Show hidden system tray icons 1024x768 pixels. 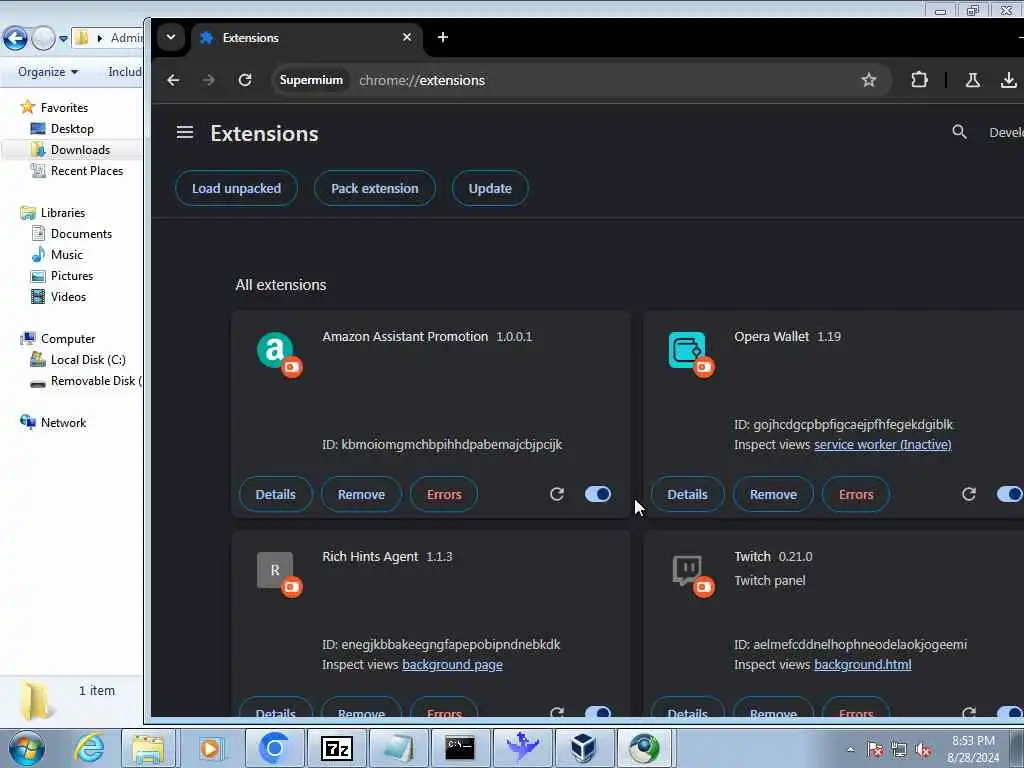[x=850, y=750]
